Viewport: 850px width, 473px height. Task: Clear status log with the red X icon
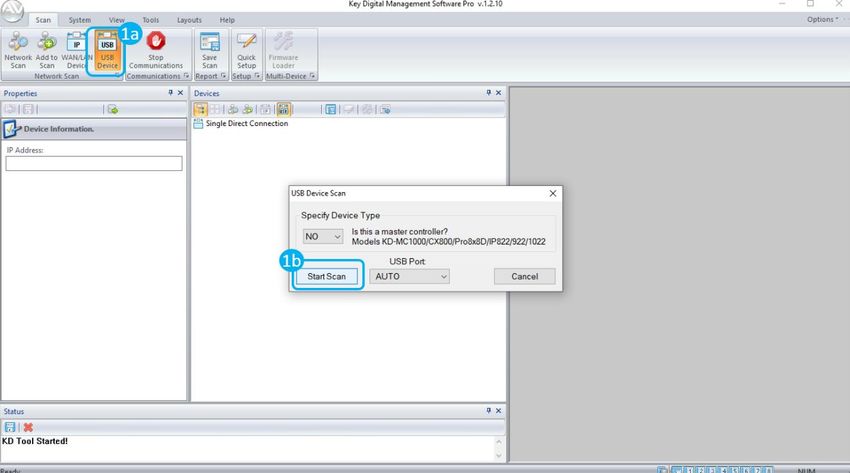(x=28, y=427)
